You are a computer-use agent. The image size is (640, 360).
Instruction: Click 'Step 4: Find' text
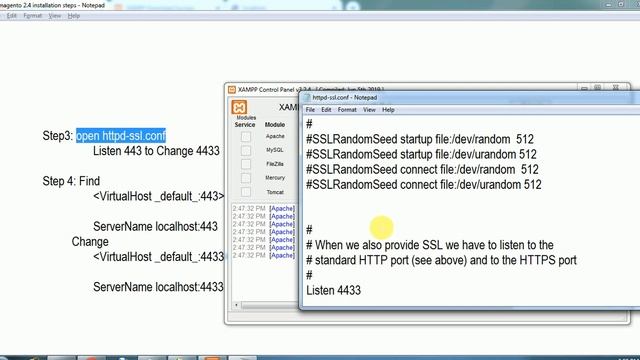tap(71, 181)
